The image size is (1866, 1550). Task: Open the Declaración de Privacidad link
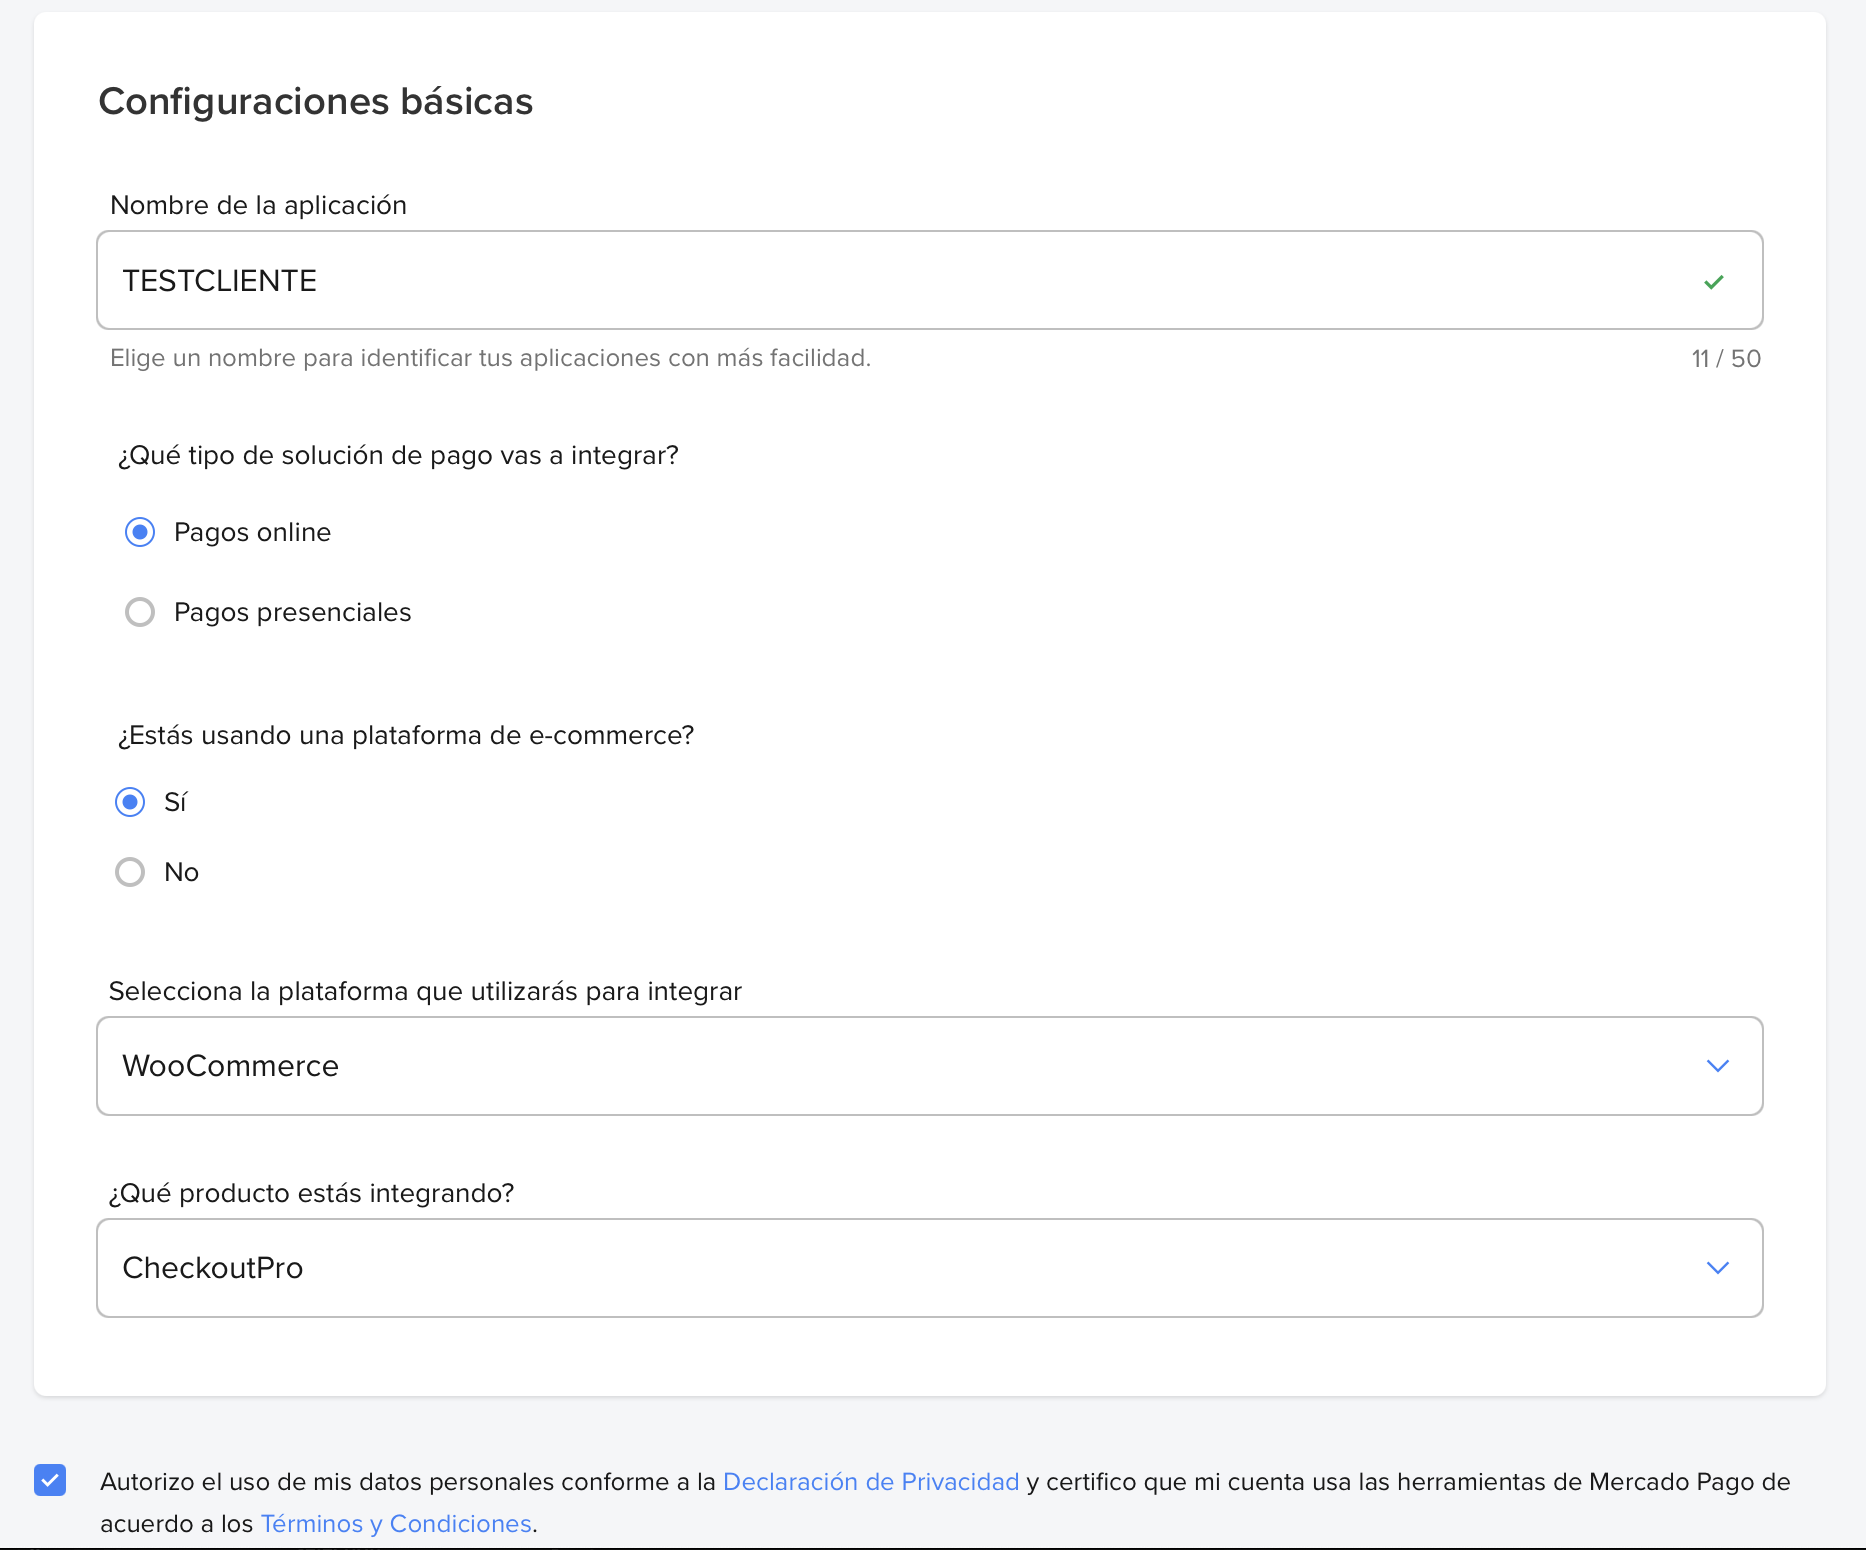coord(870,1482)
